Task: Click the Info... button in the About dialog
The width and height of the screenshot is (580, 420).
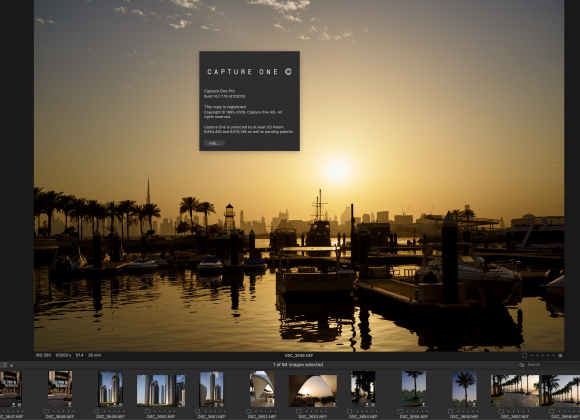Action: tap(214, 143)
